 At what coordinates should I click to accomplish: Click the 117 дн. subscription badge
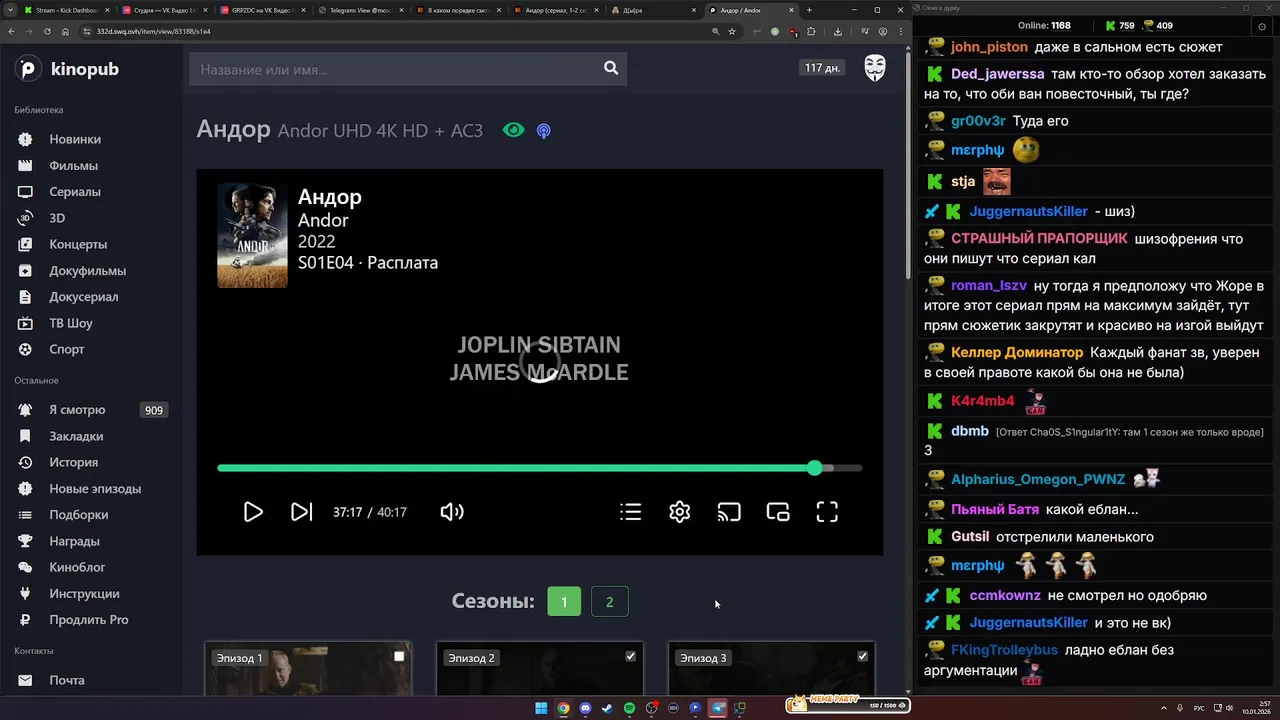point(822,68)
